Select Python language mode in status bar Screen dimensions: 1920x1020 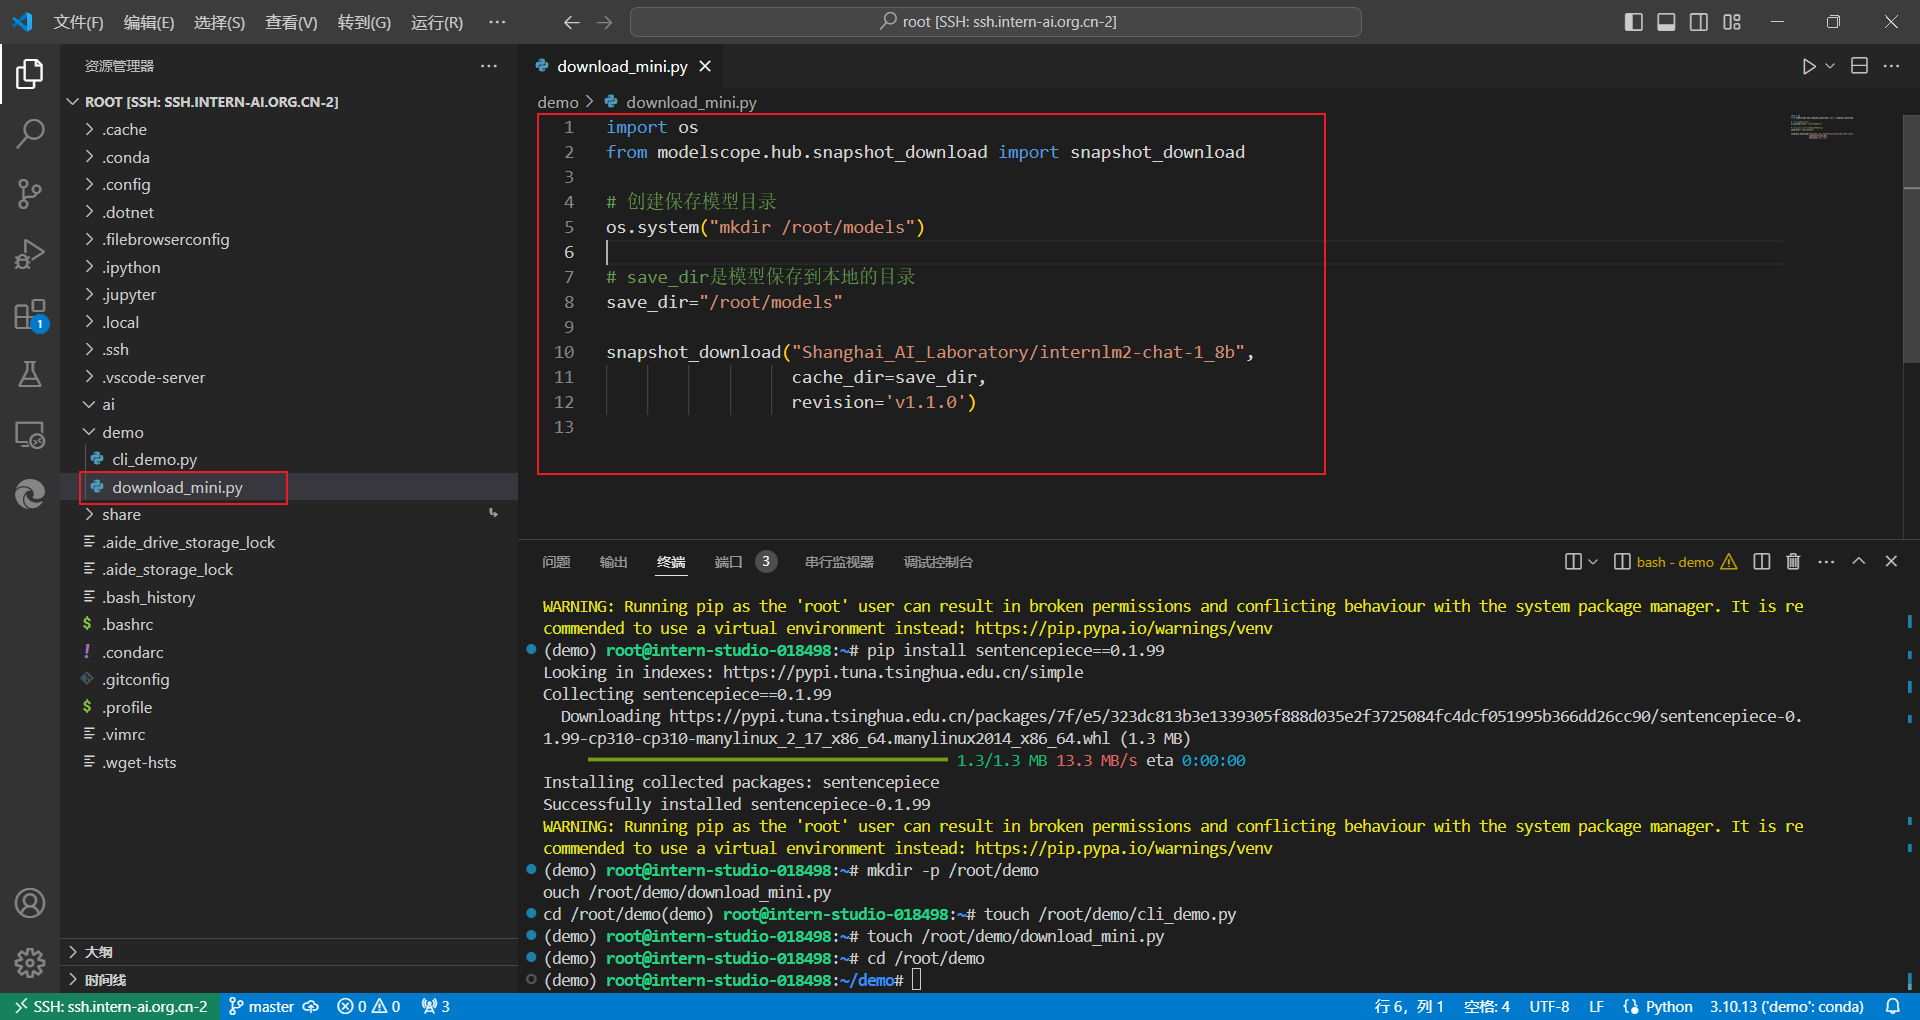click(1668, 1006)
